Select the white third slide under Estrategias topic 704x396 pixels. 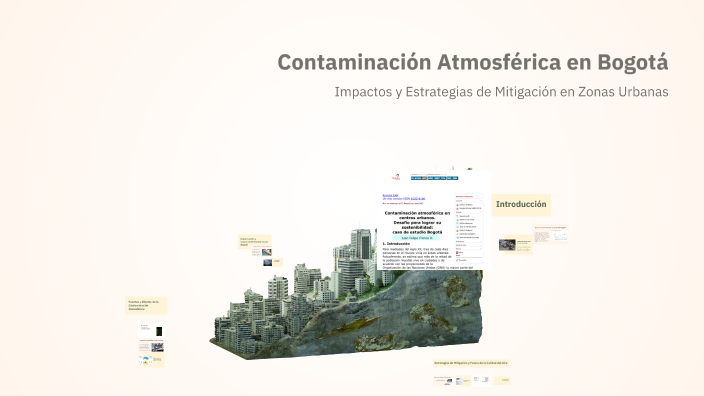(482, 381)
